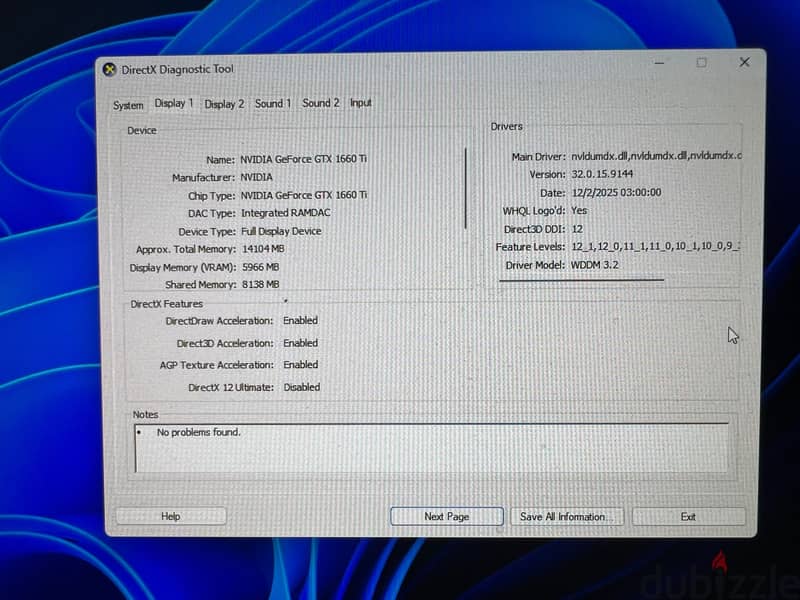Click the Manufacturer value 'NVIDIA'
800x600 pixels.
pos(256,177)
